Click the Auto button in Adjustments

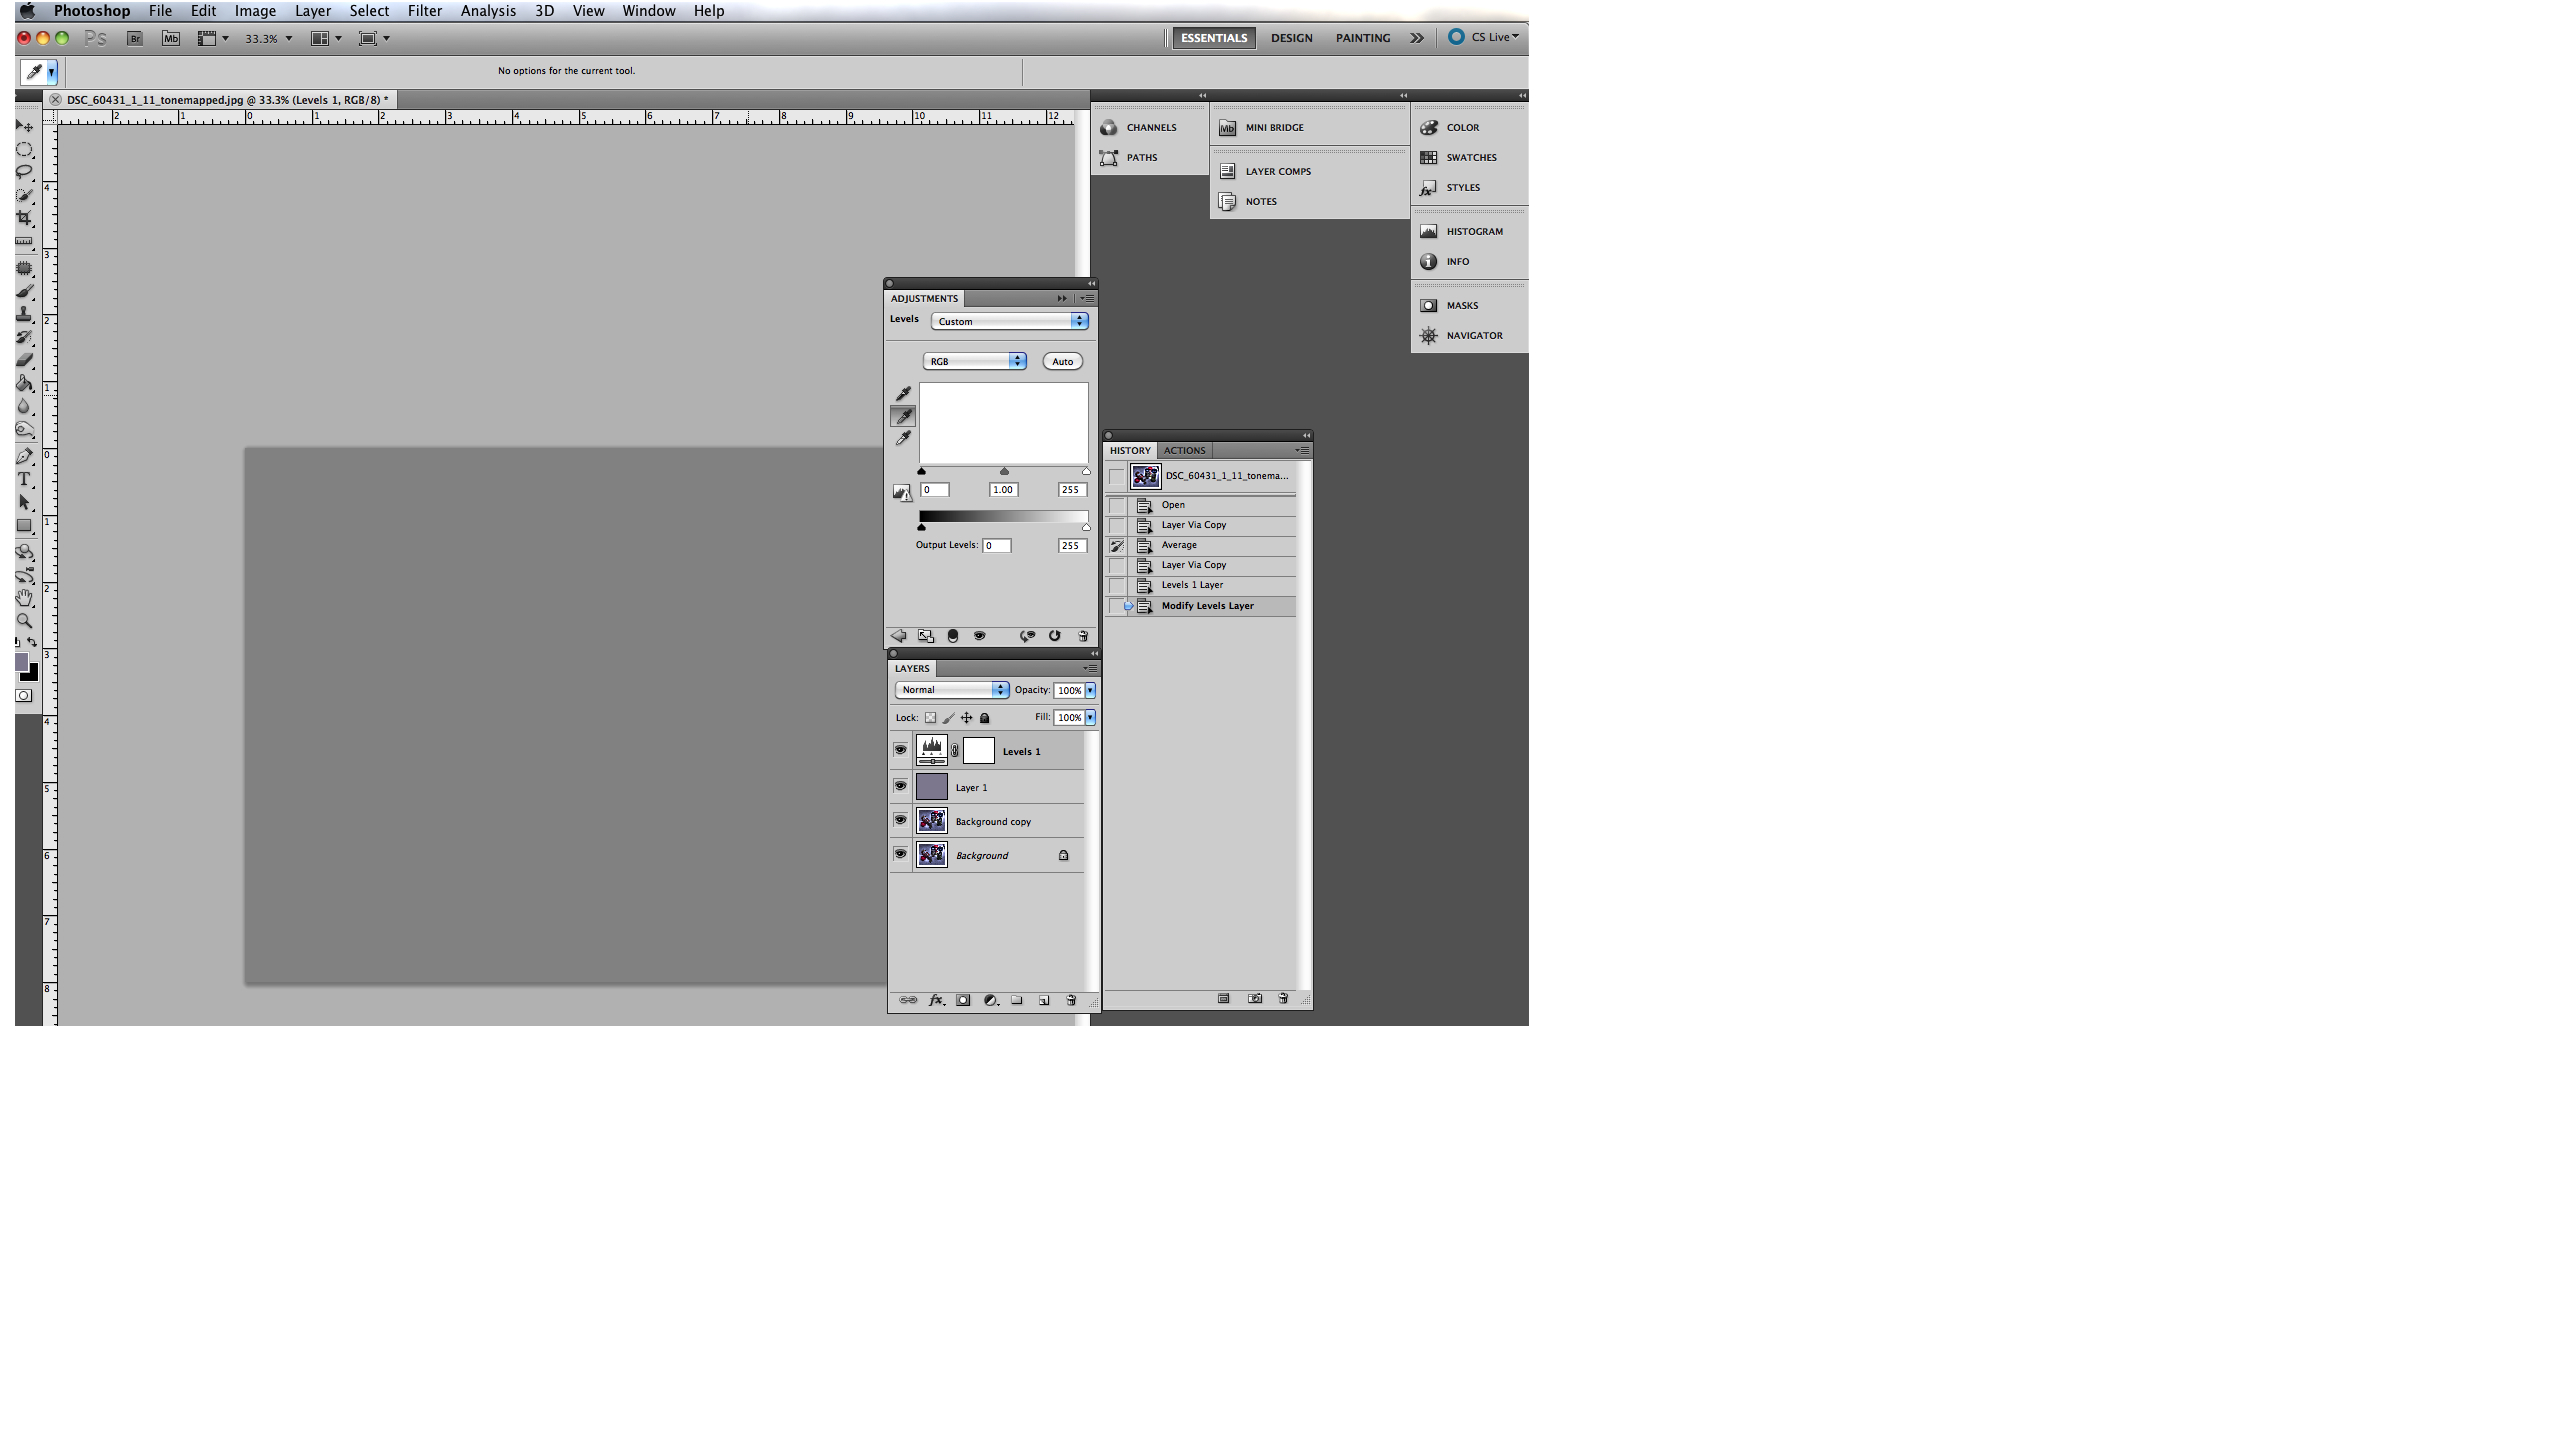(x=1062, y=360)
